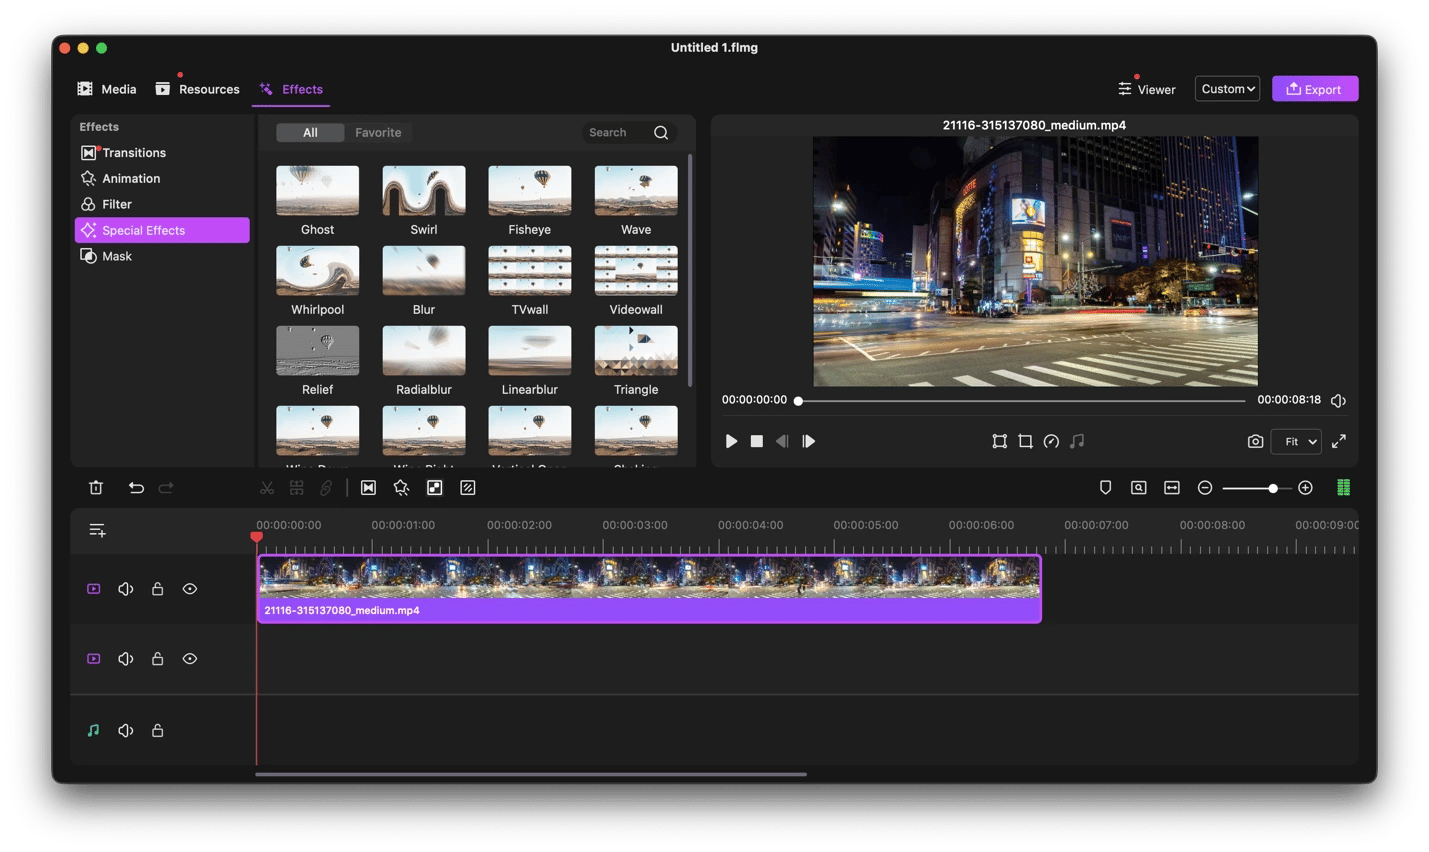Click the red playhead marker on the ruler
1429x852 pixels.
[256, 538]
